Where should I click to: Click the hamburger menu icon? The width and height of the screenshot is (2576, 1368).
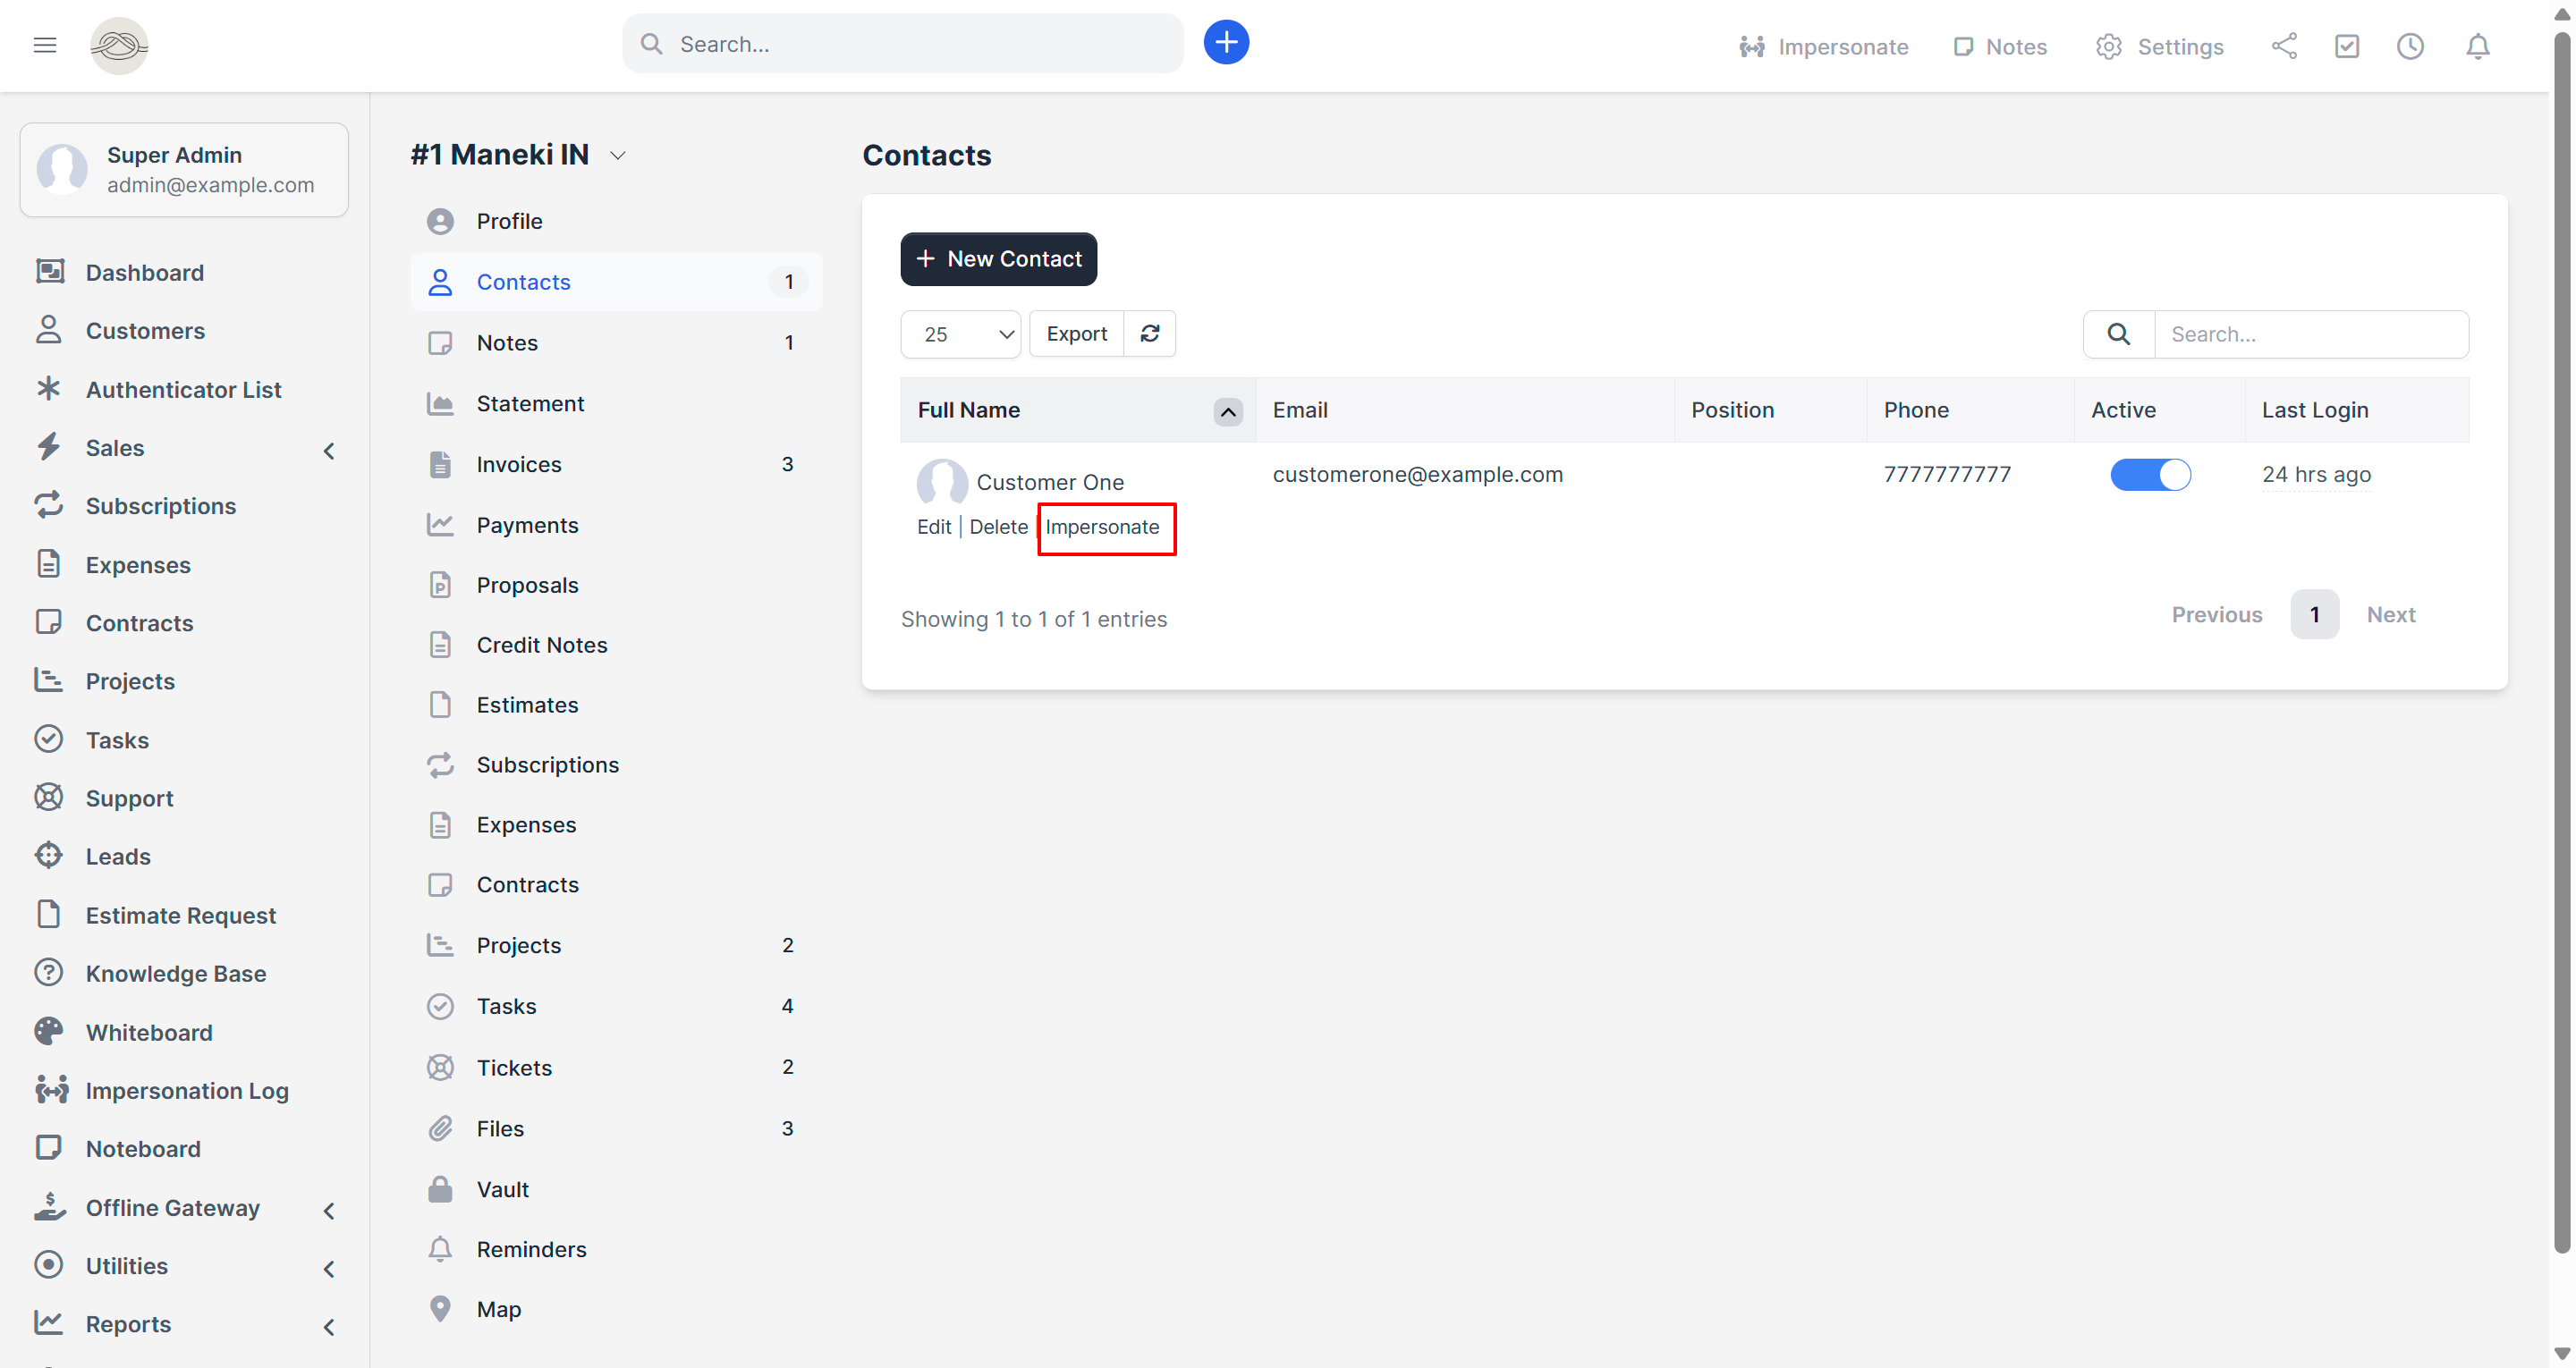(45, 45)
